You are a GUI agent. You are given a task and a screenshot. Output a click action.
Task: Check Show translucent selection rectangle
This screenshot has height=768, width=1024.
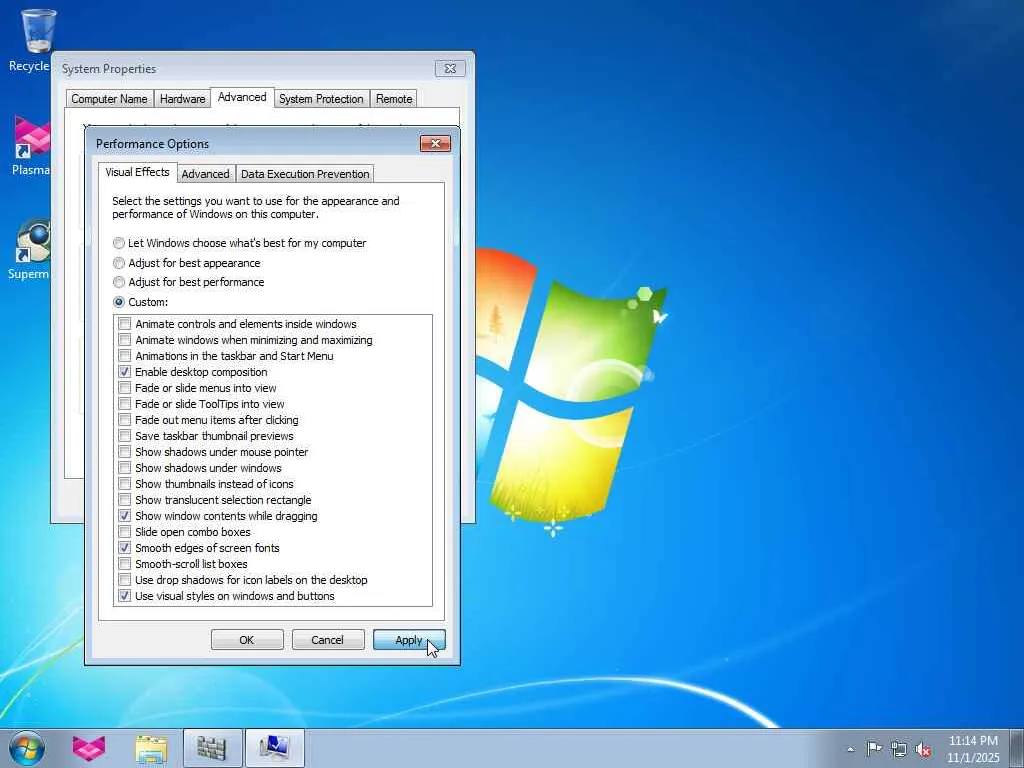[125, 500]
